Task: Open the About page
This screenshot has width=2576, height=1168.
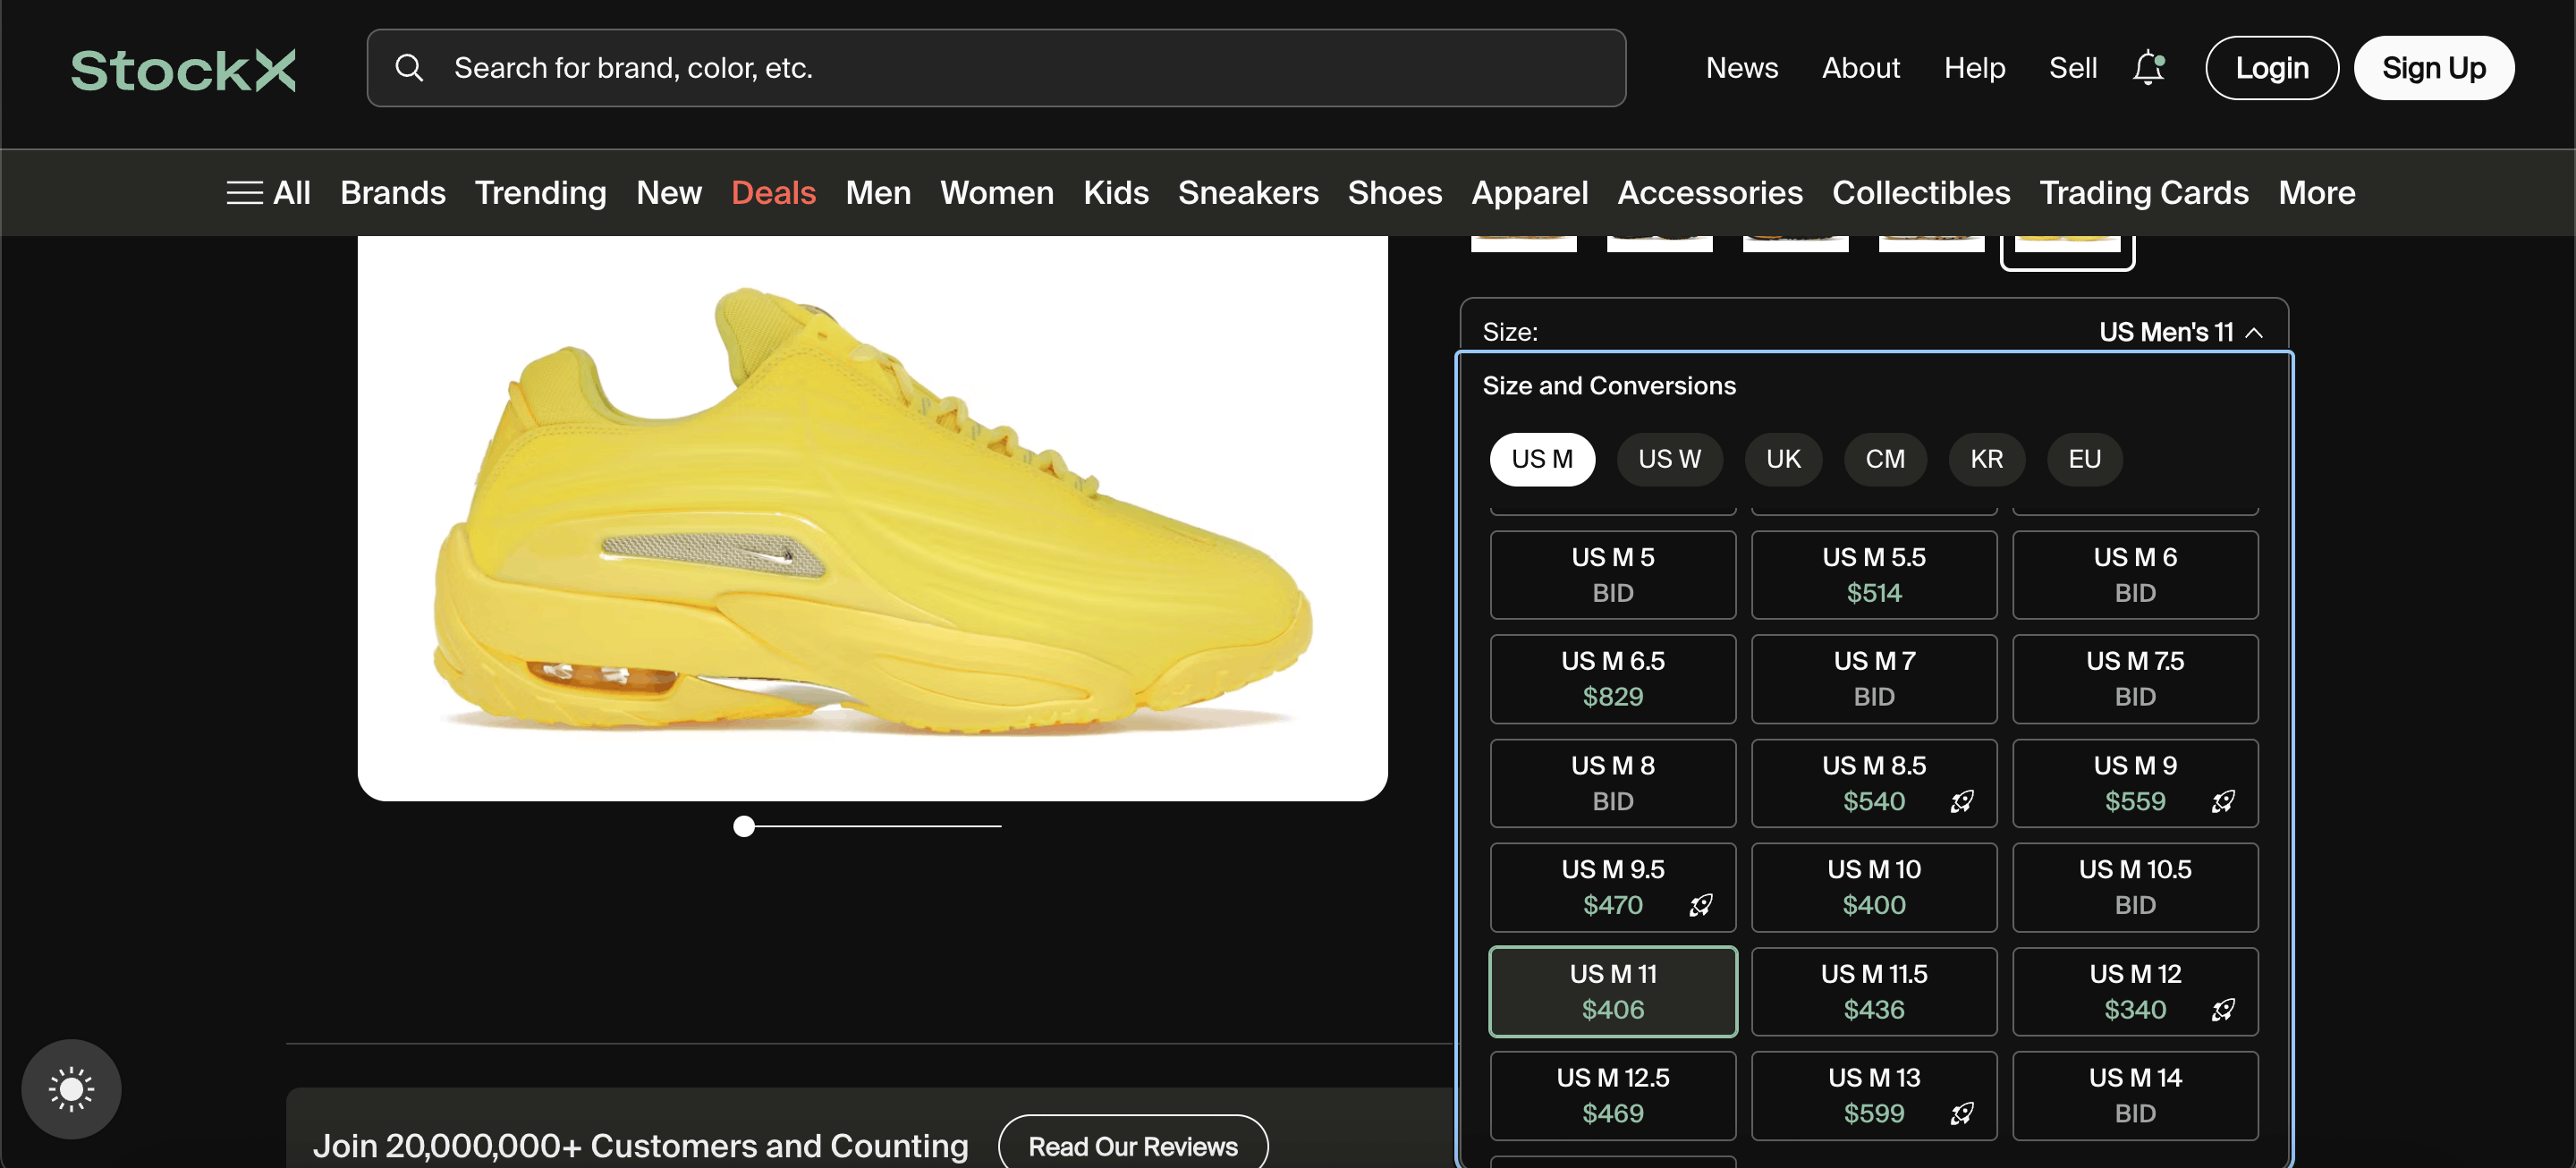Action: [x=1860, y=68]
